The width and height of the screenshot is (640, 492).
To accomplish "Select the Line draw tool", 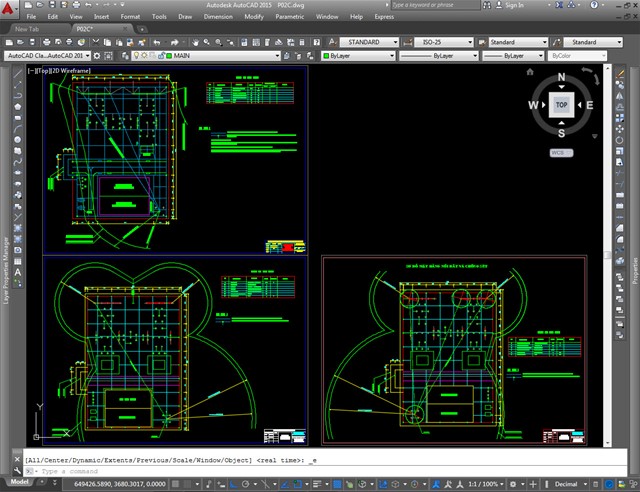I will click(18, 73).
